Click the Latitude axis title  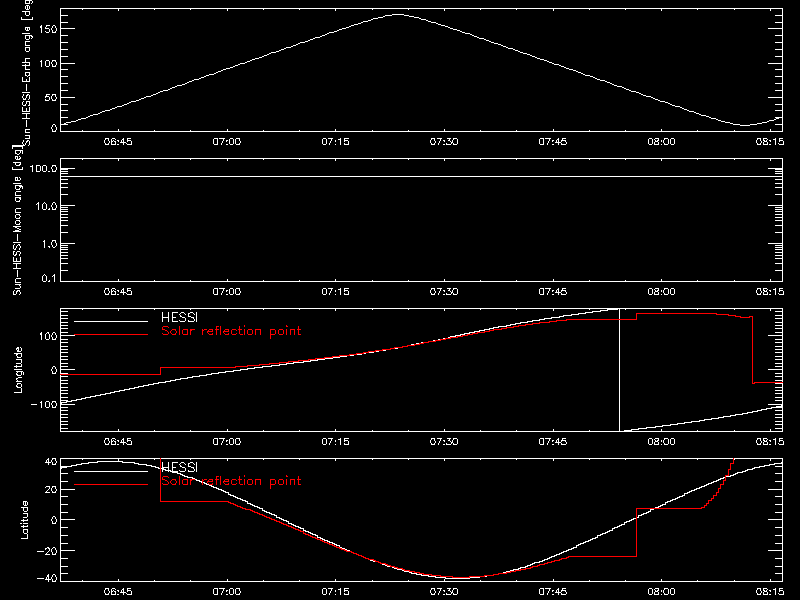(x=24, y=520)
